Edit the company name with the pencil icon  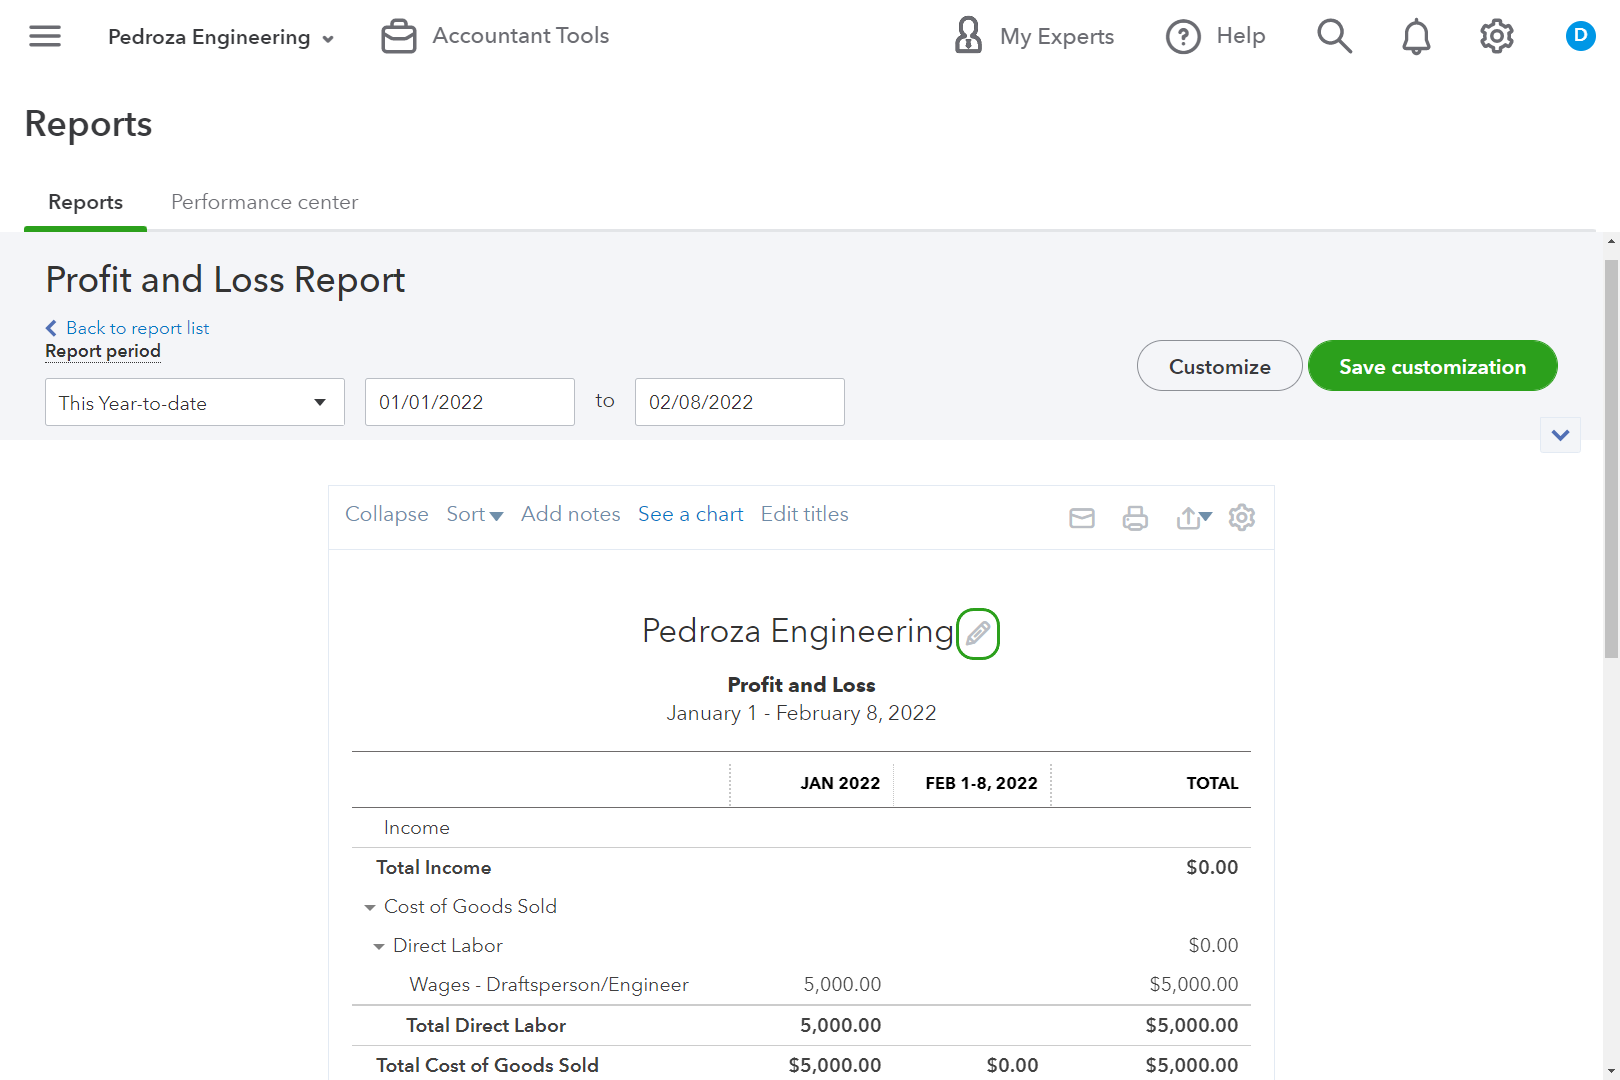click(x=978, y=633)
